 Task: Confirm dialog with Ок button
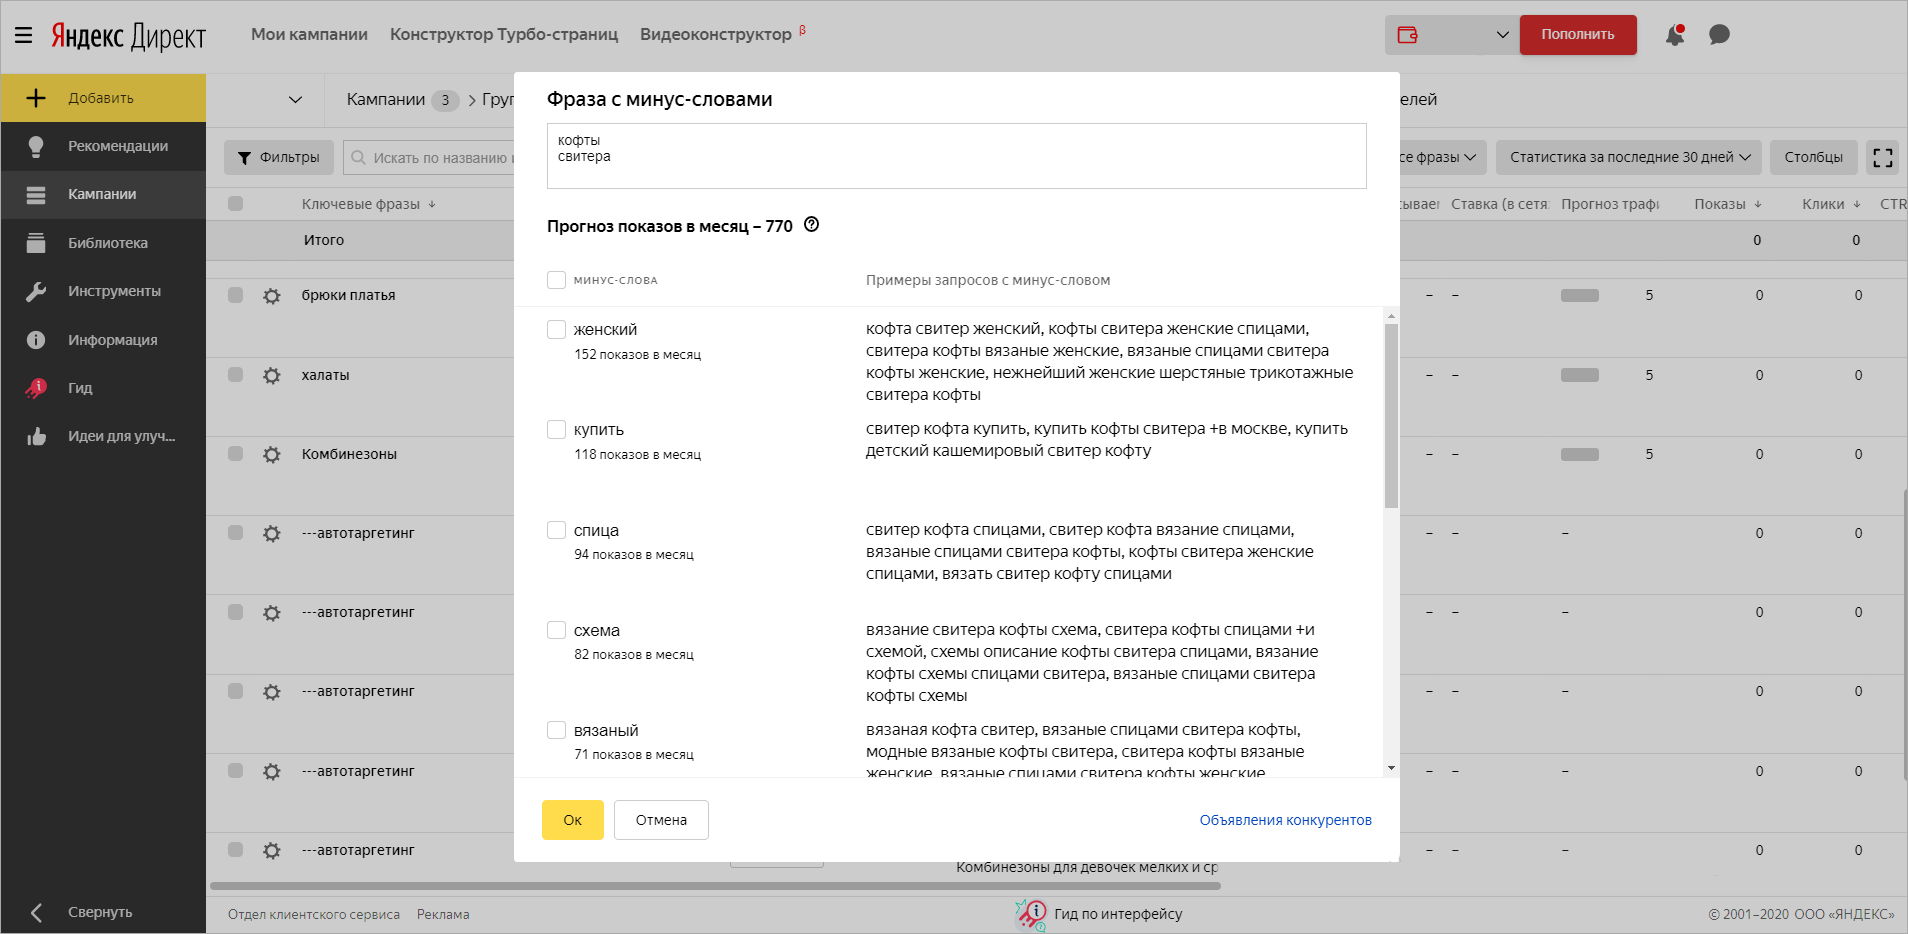click(573, 820)
